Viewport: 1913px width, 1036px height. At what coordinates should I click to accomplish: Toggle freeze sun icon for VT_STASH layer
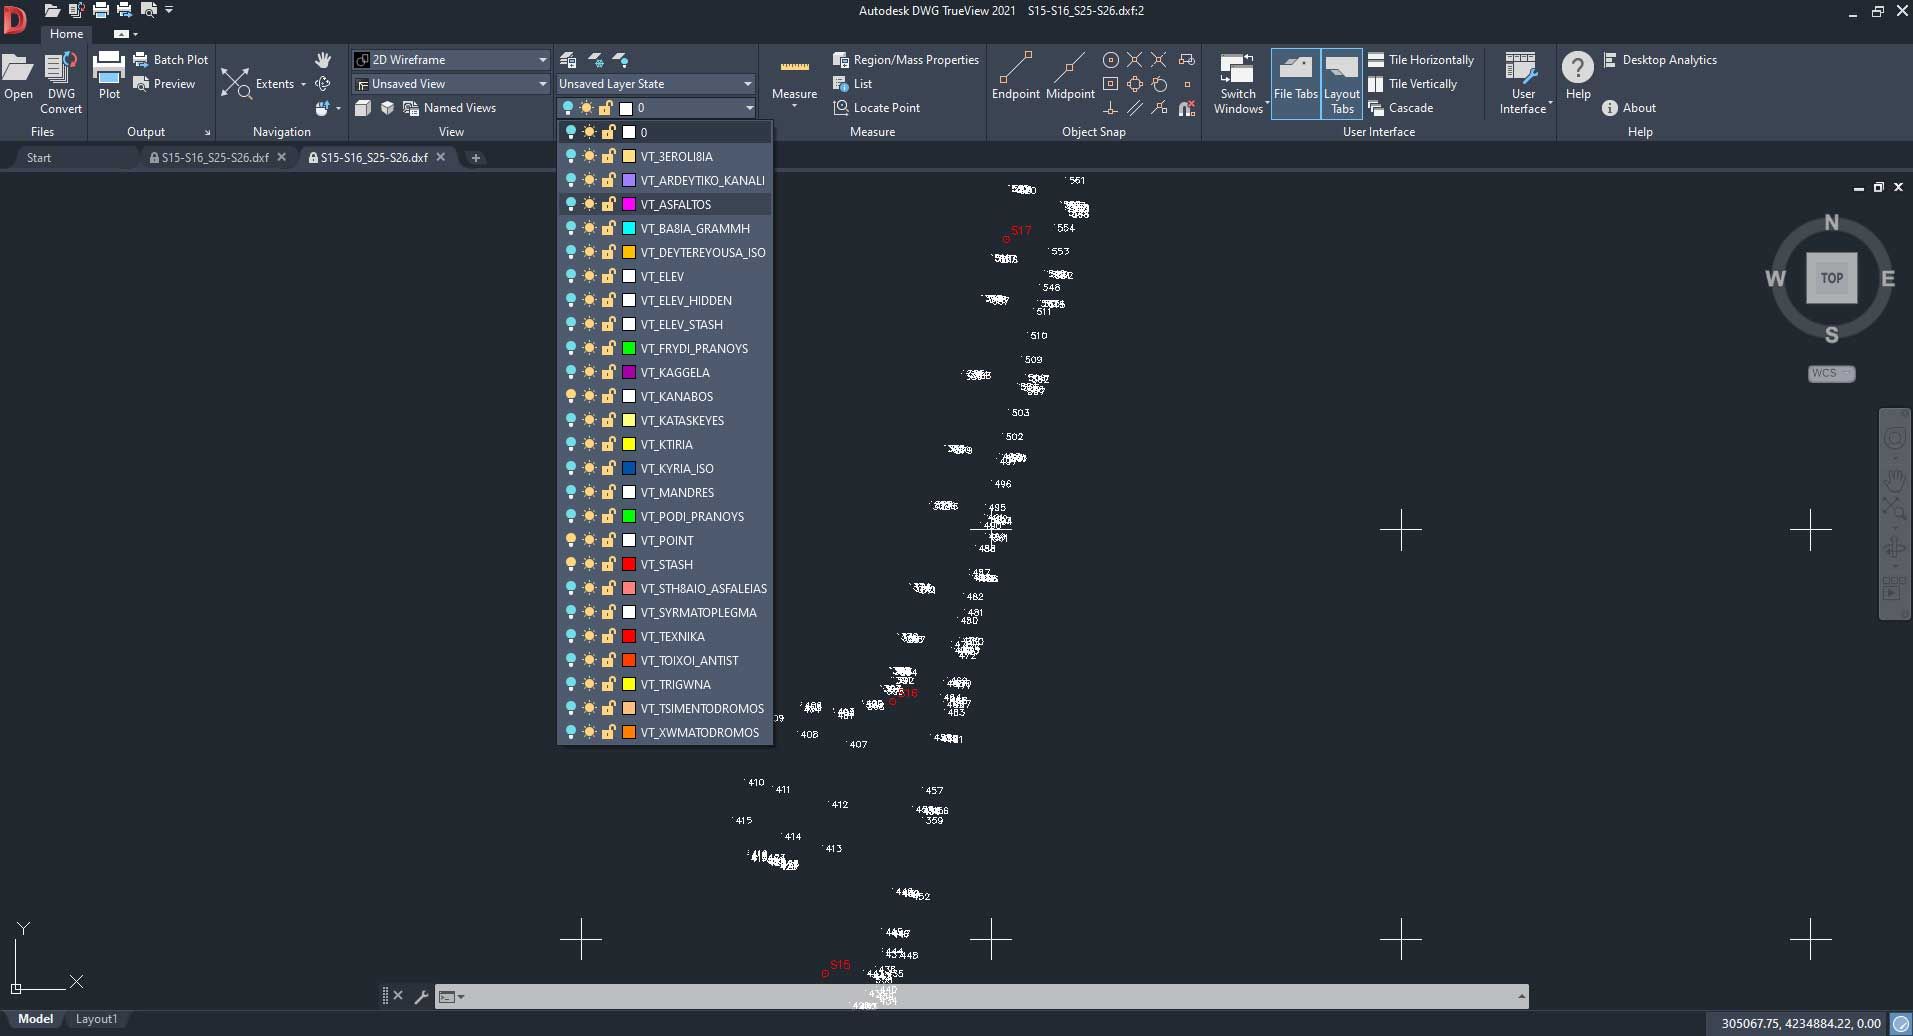pyautogui.click(x=589, y=565)
